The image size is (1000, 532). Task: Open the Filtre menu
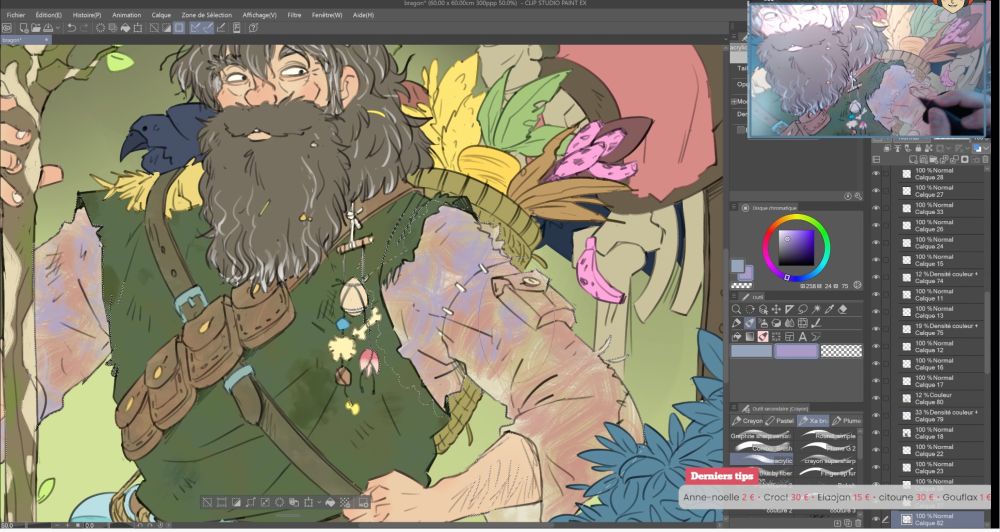click(294, 16)
